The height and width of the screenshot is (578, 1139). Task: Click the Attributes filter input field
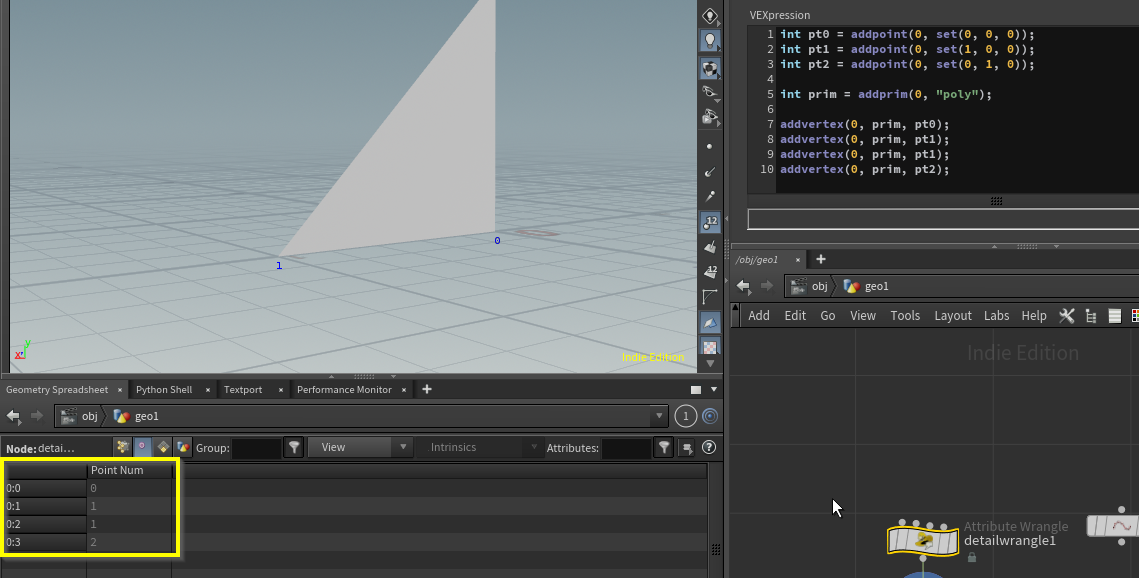pyautogui.click(x=625, y=447)
